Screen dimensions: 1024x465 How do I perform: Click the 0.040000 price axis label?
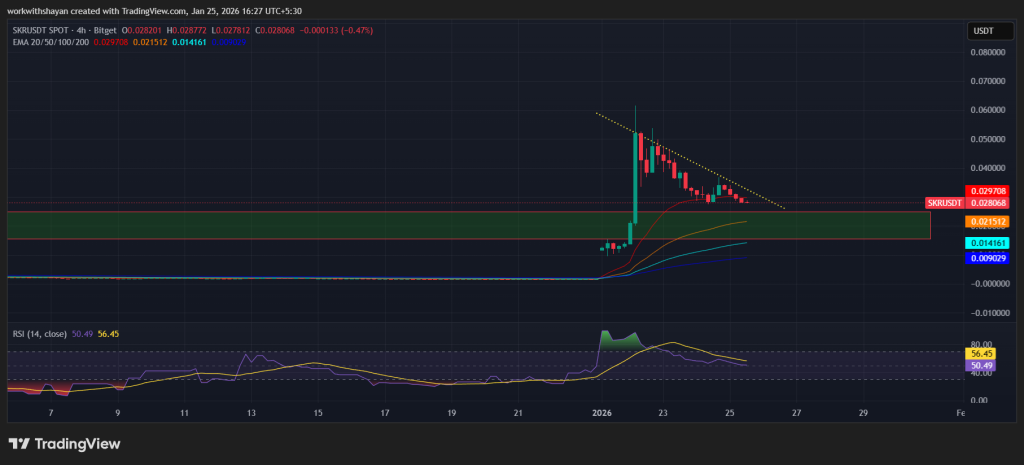[989, 168]
